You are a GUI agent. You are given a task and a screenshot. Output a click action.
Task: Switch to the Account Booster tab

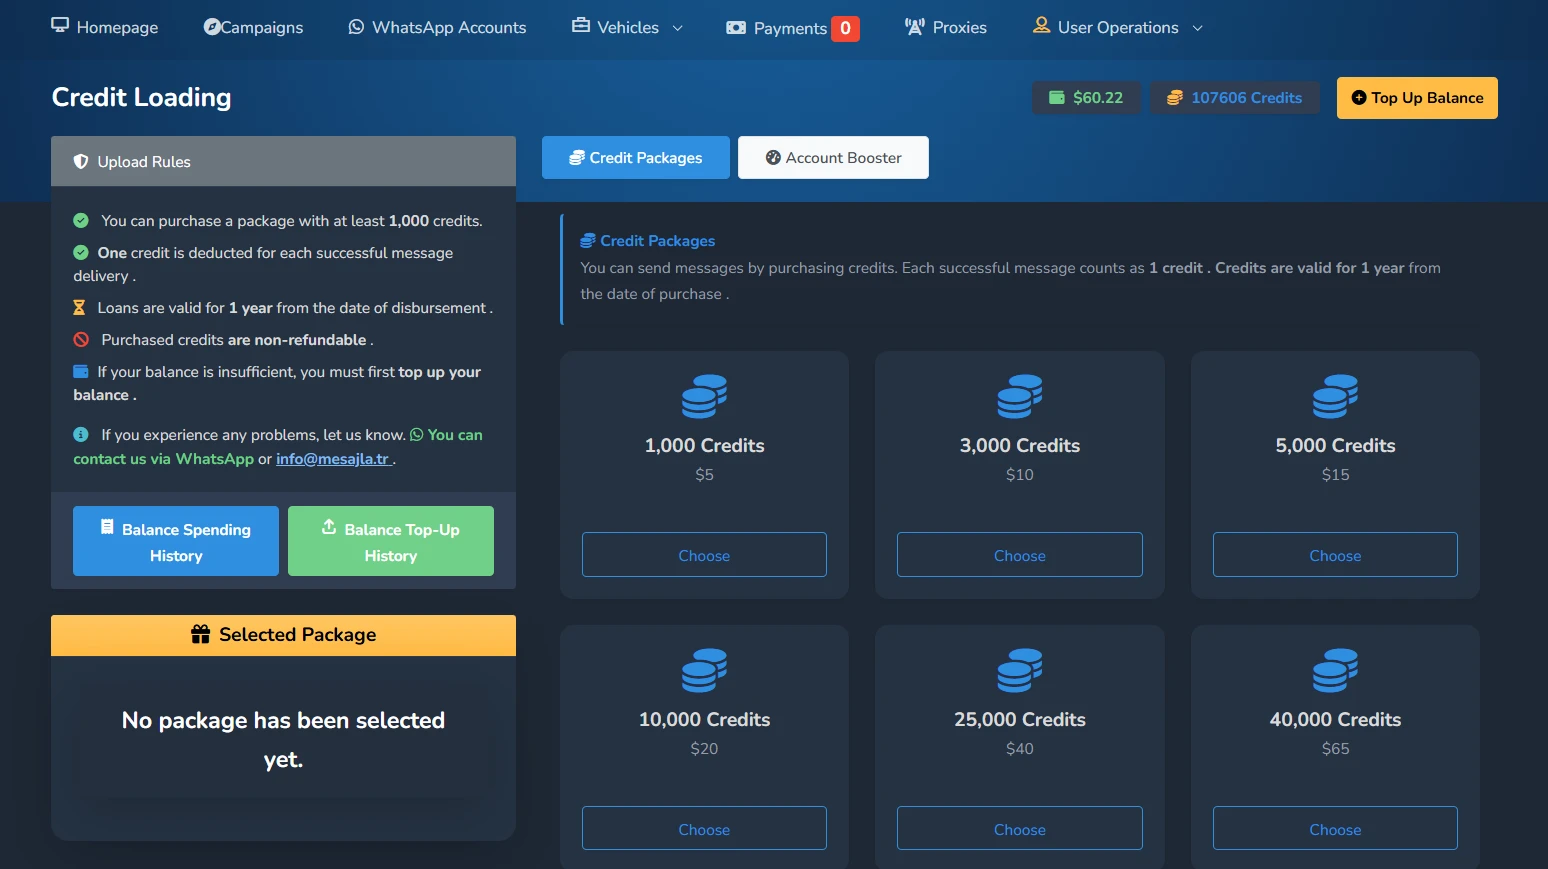833,158
